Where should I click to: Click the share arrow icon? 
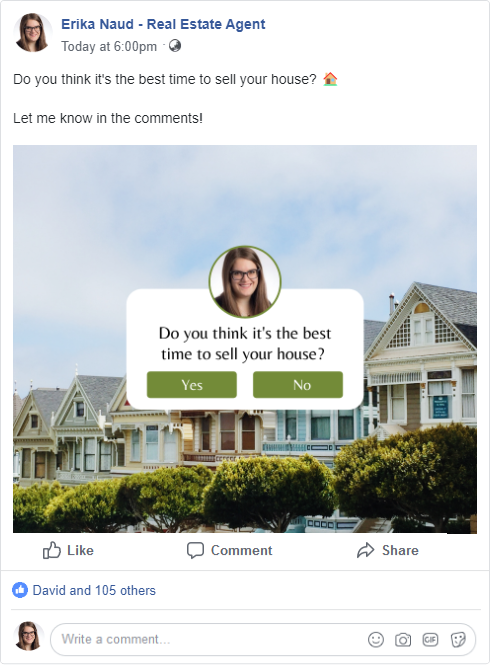tap(365, 550)
